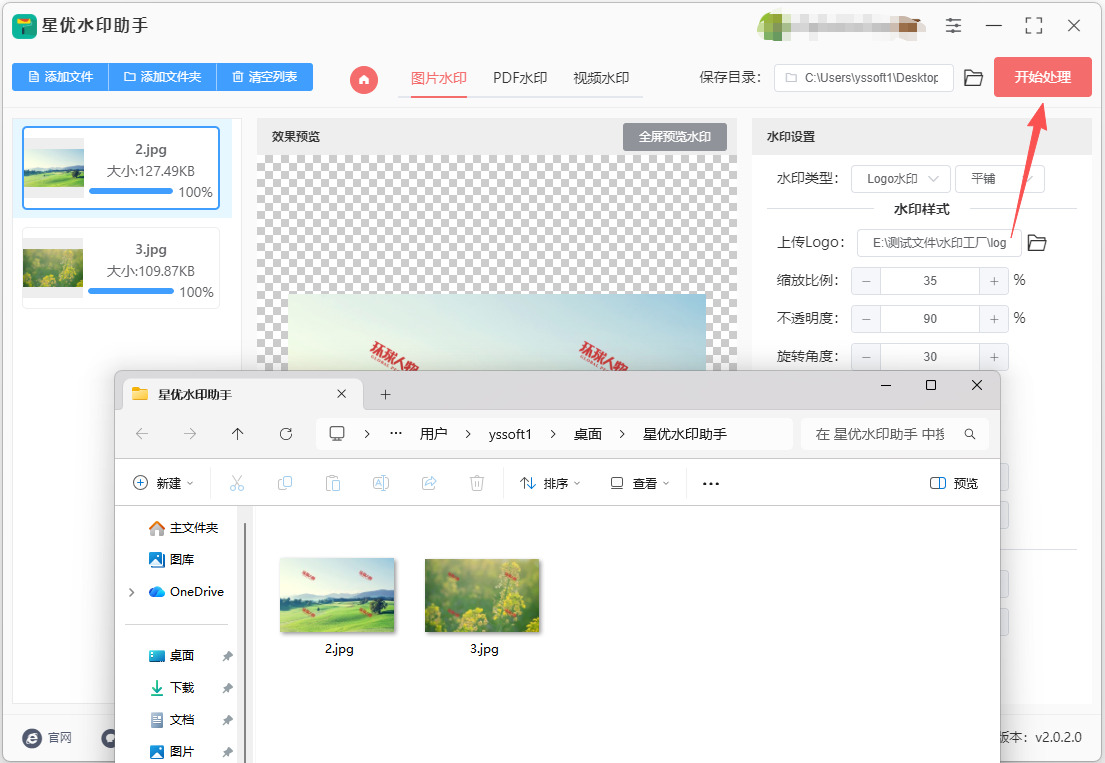1105x763 pixels.
Task: Click the 不透明度 value field showing 90
Action: [x=930, y=319]
